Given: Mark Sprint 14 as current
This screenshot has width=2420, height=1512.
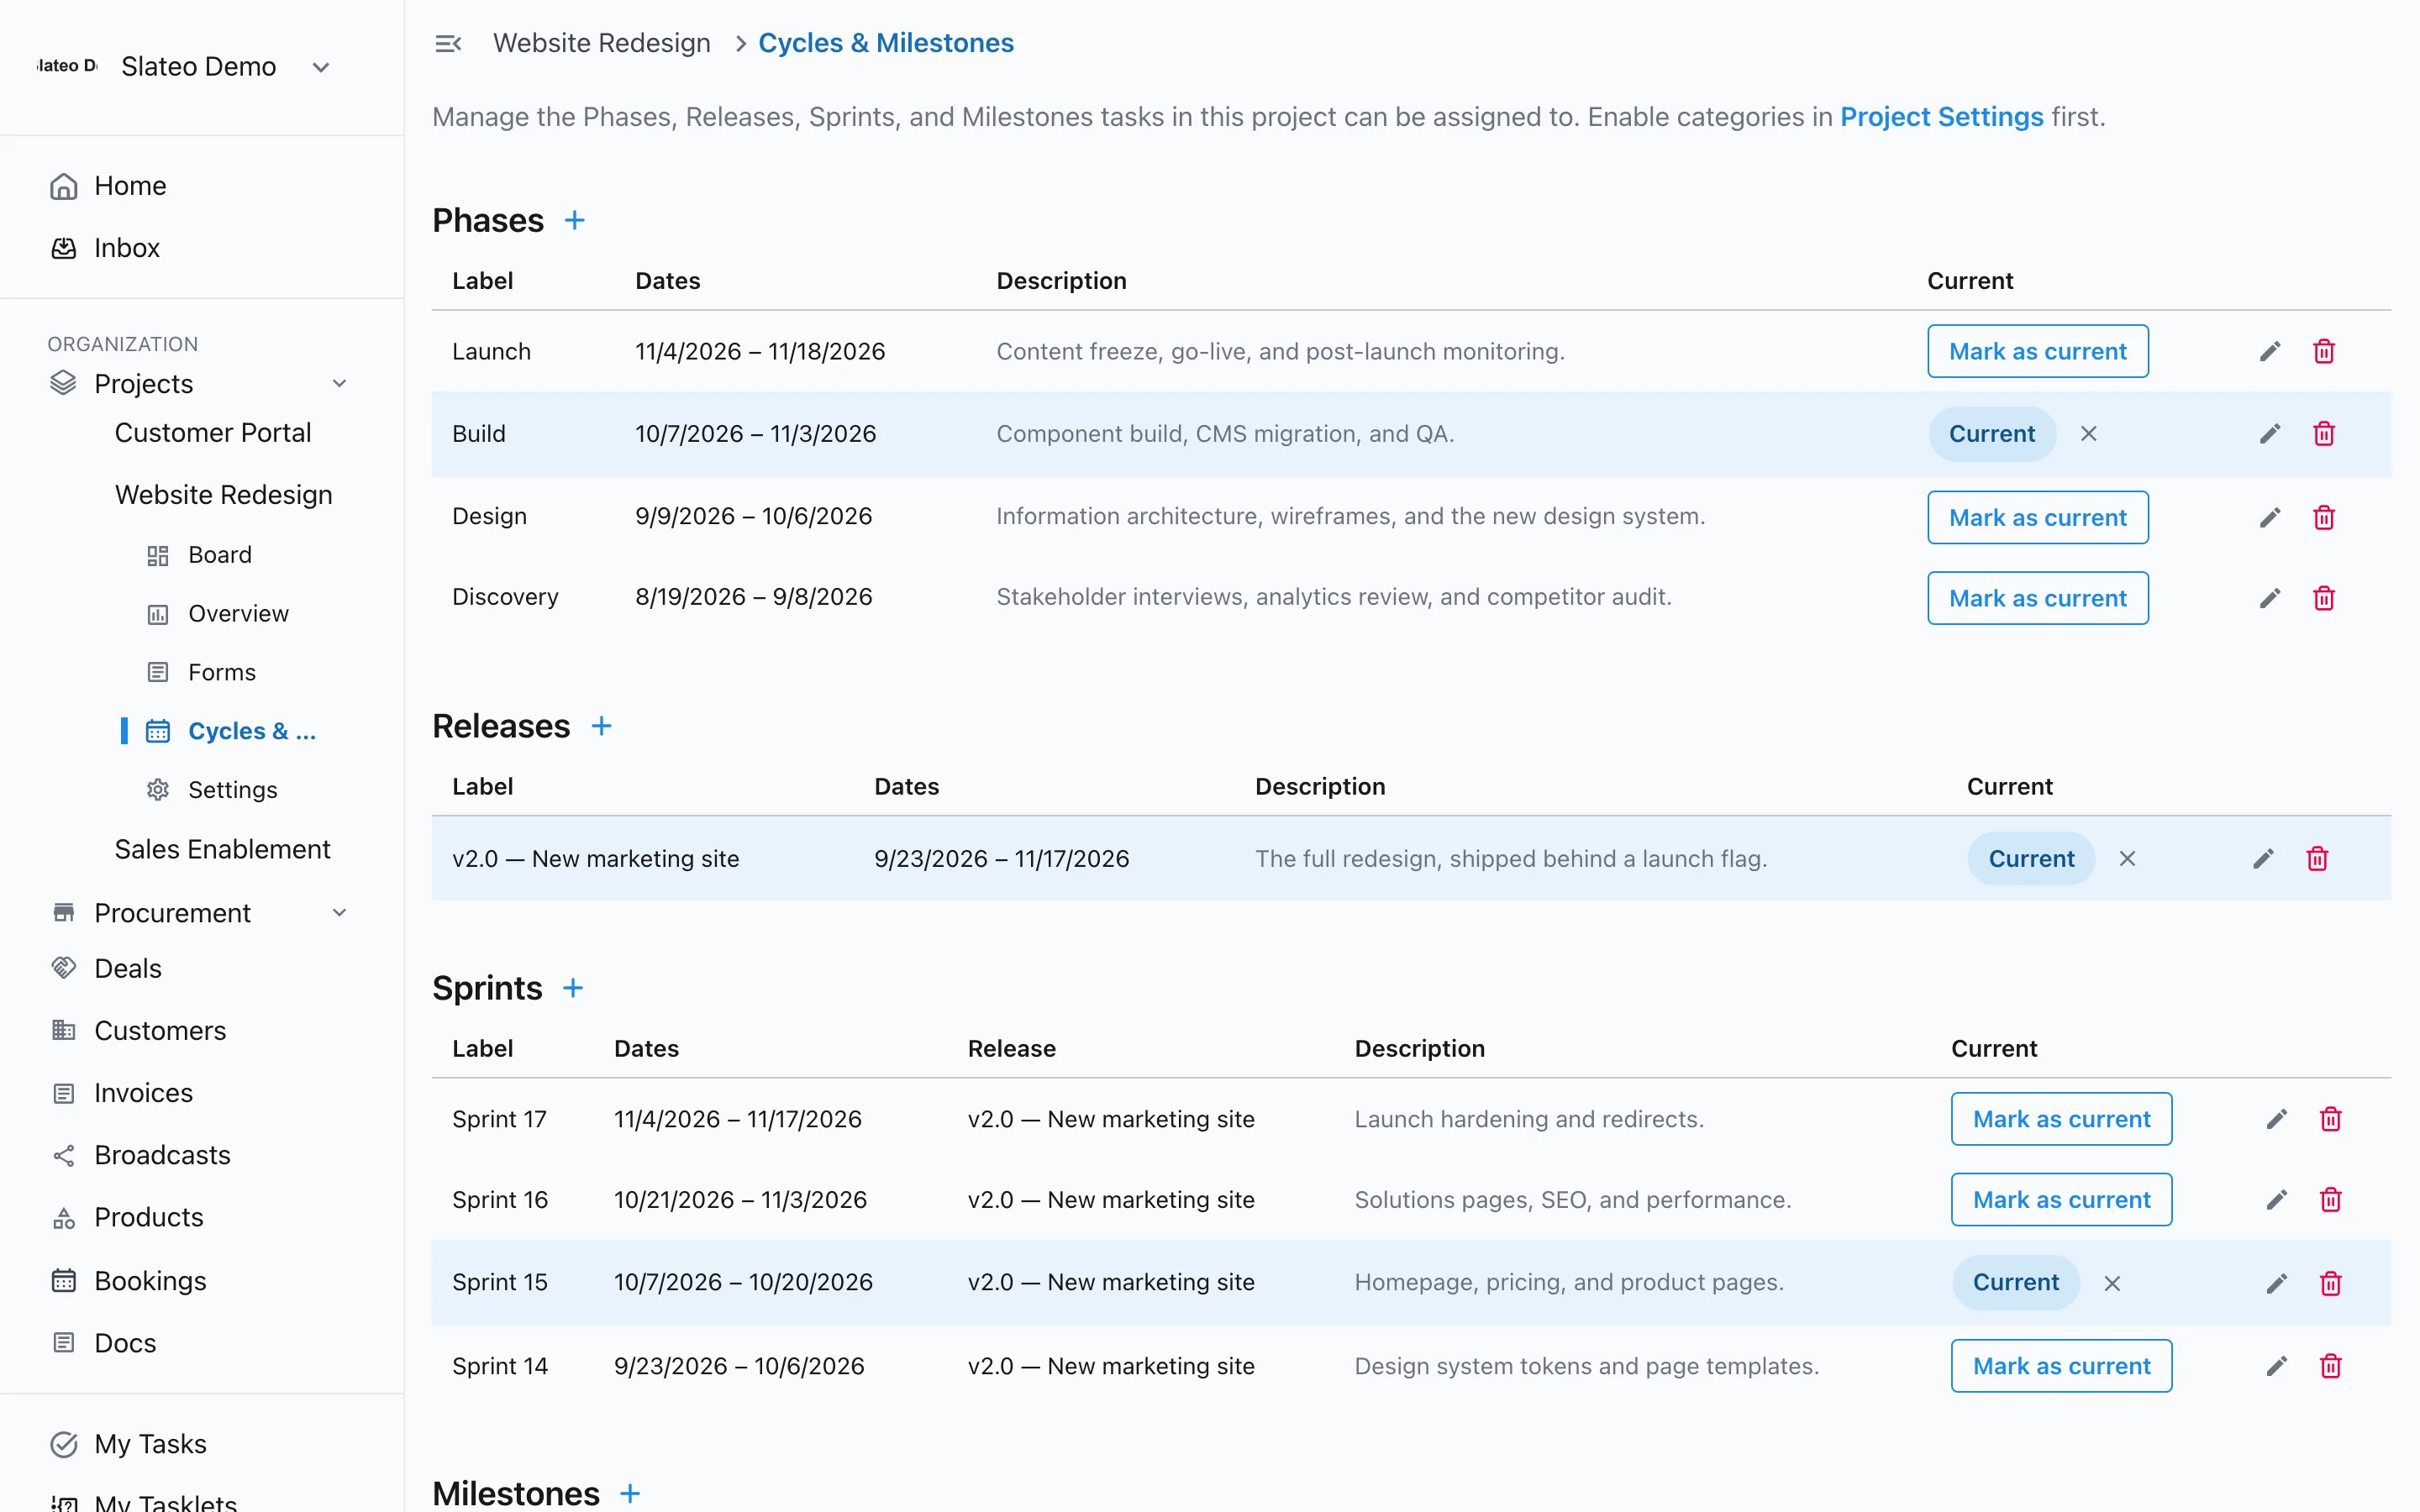Looking at the screenshot, I should click(x=2062, y=1366).
